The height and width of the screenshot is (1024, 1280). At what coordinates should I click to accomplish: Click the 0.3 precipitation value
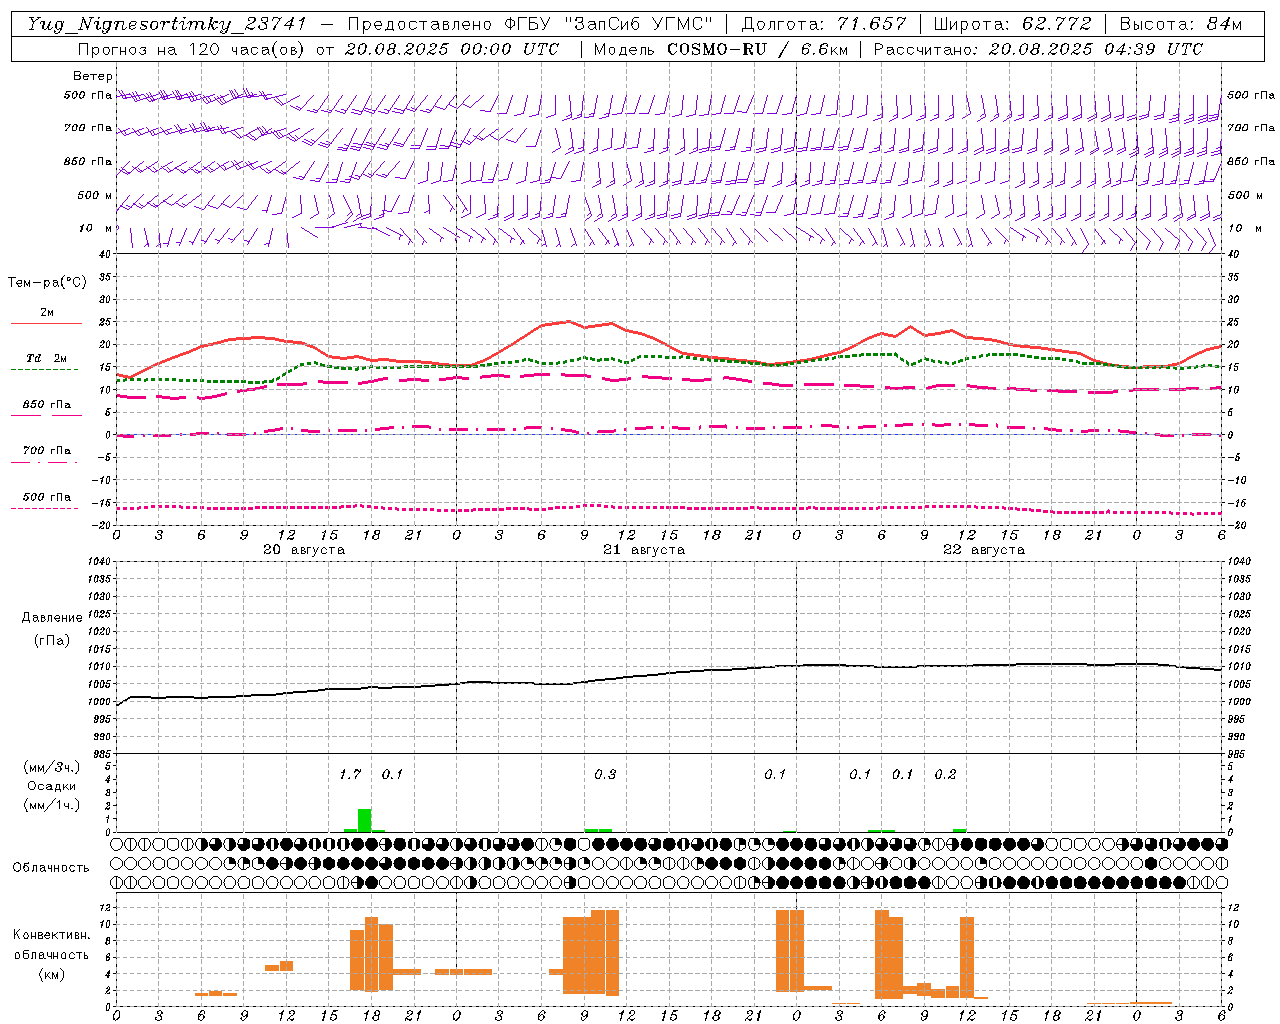[605, 775]
